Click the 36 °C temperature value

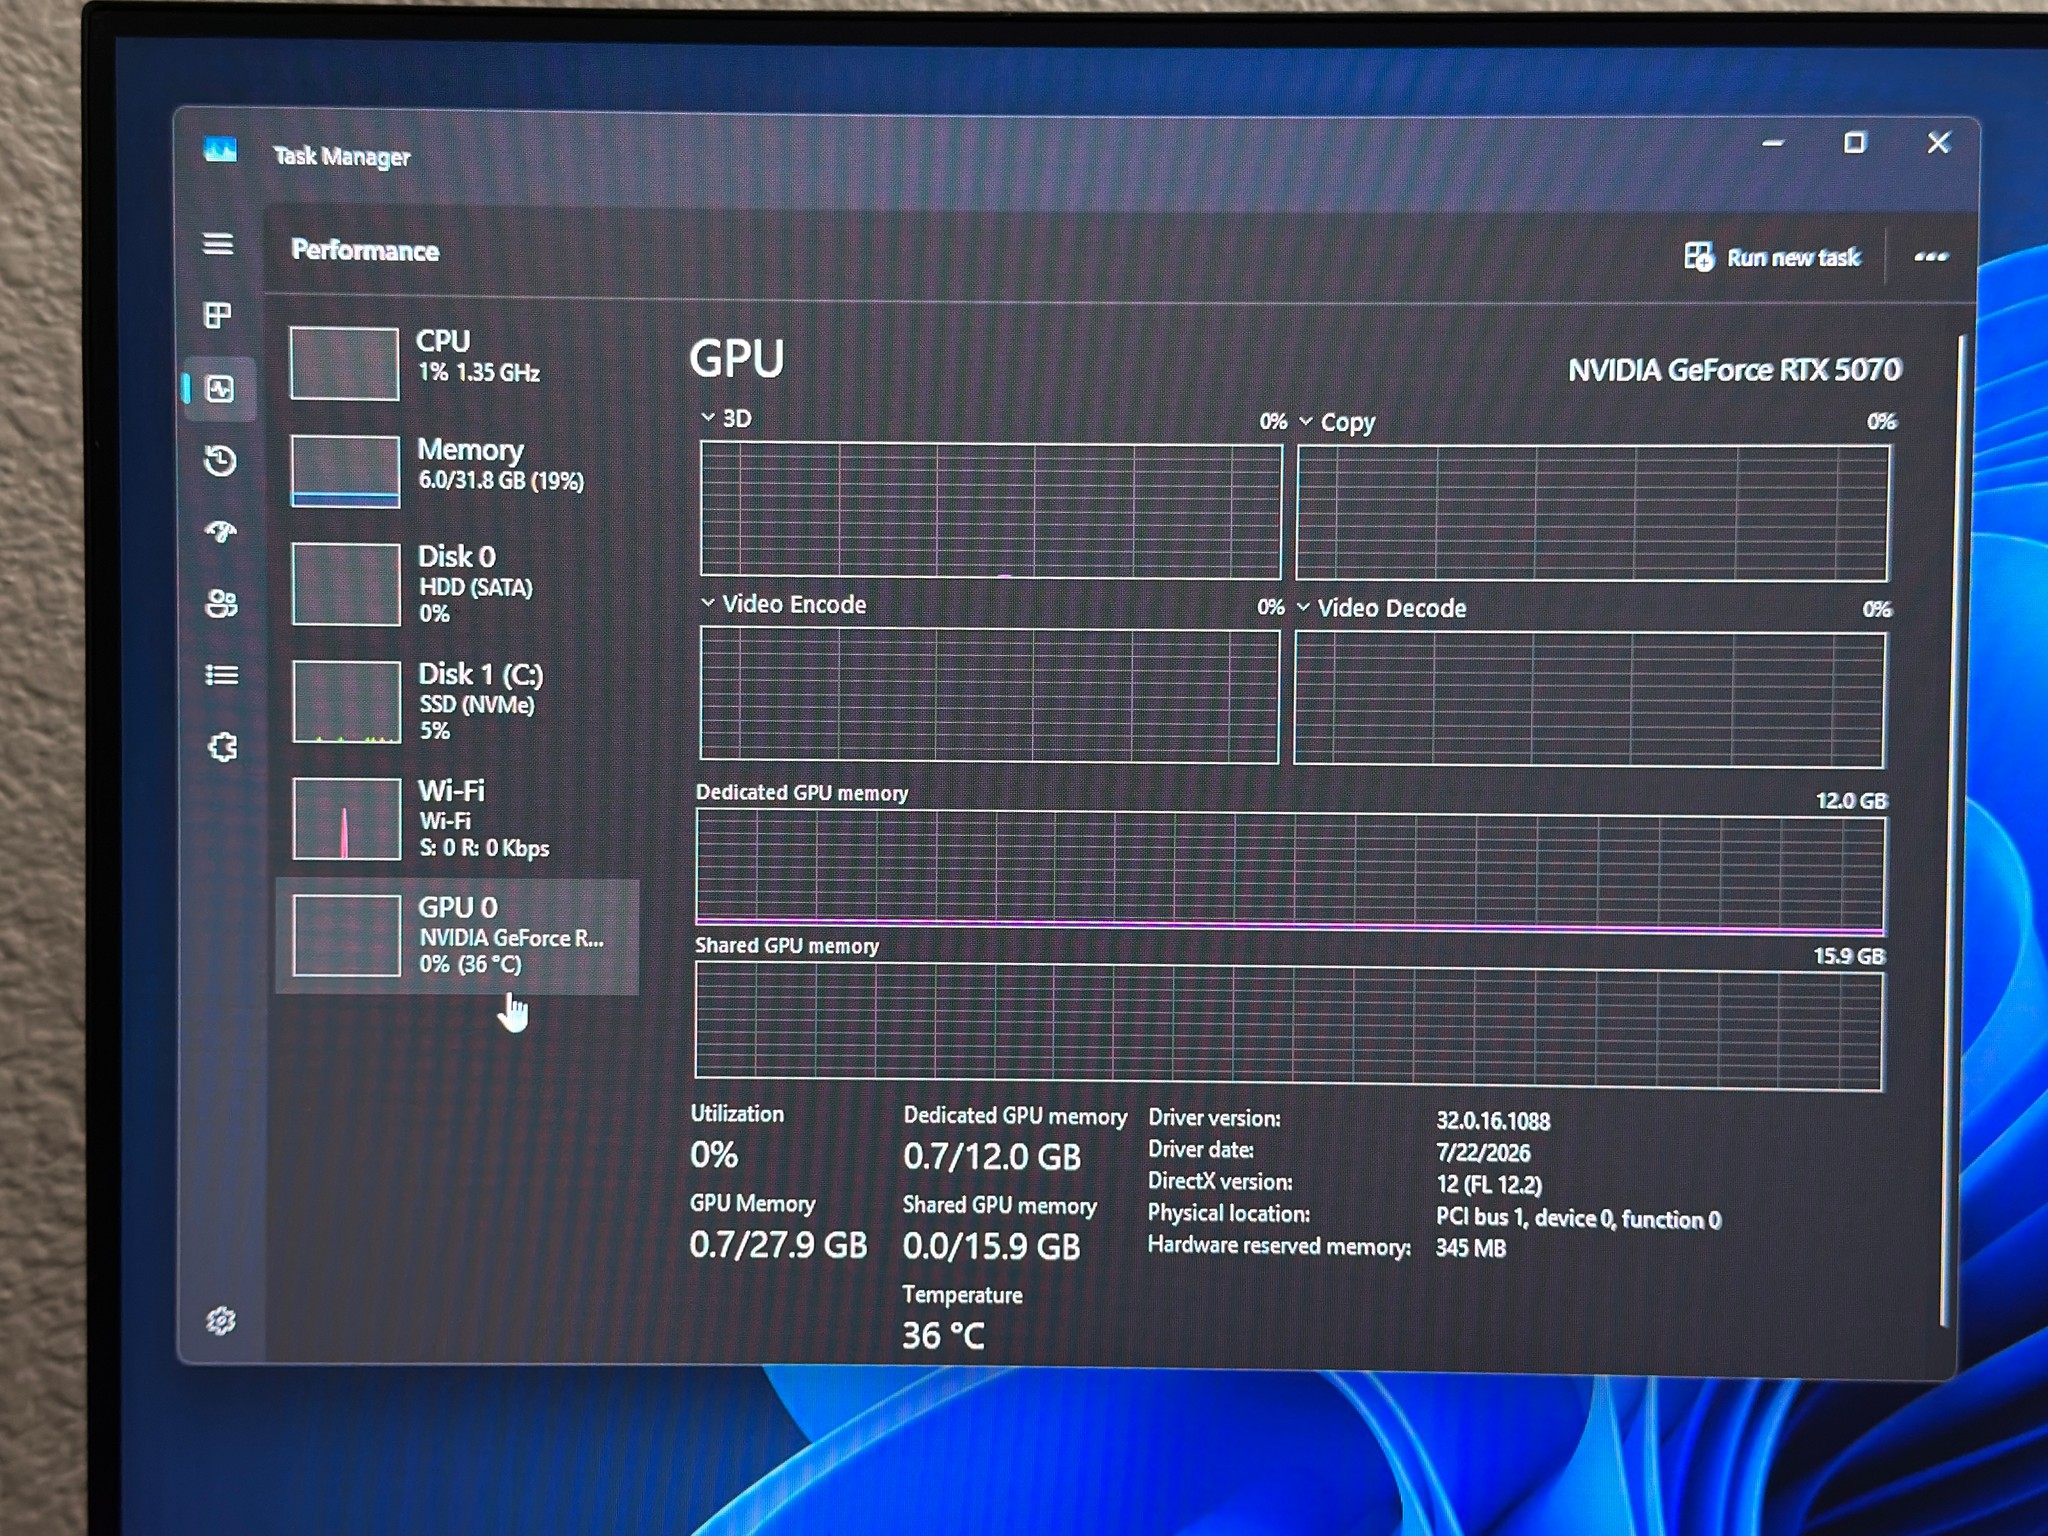point(943,1336)
